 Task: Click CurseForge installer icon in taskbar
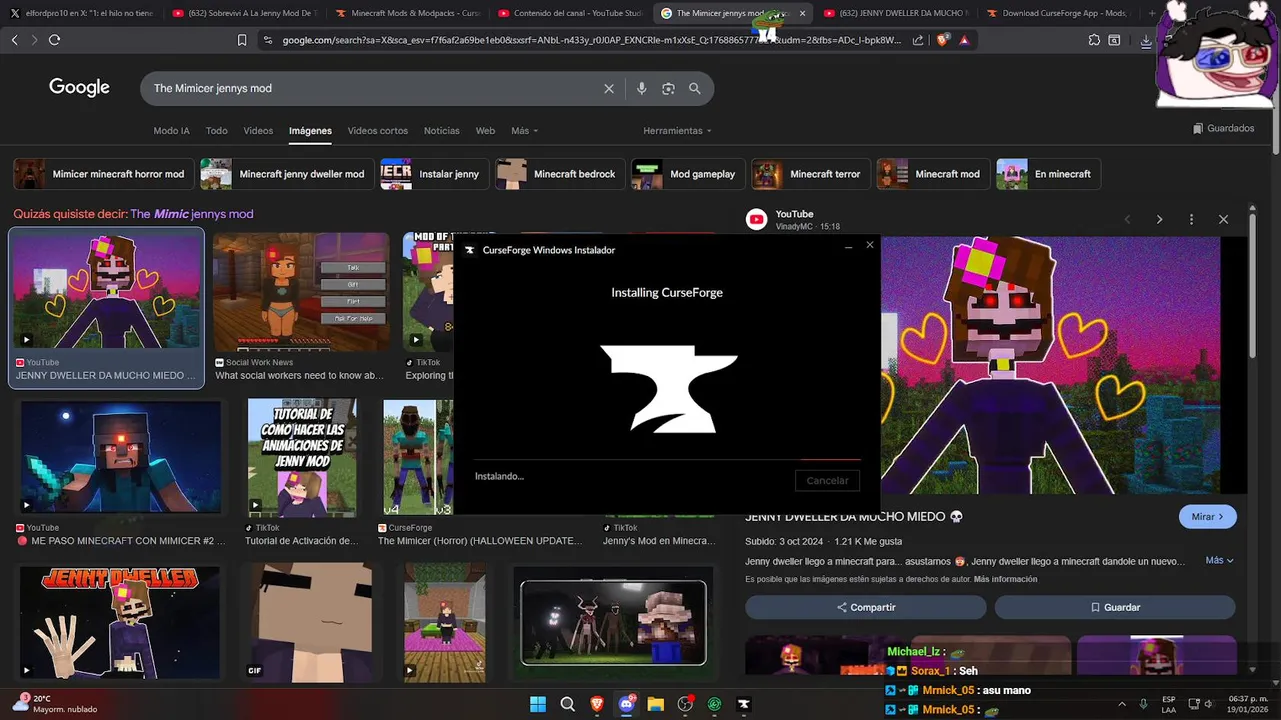click(x=743, y=704)
